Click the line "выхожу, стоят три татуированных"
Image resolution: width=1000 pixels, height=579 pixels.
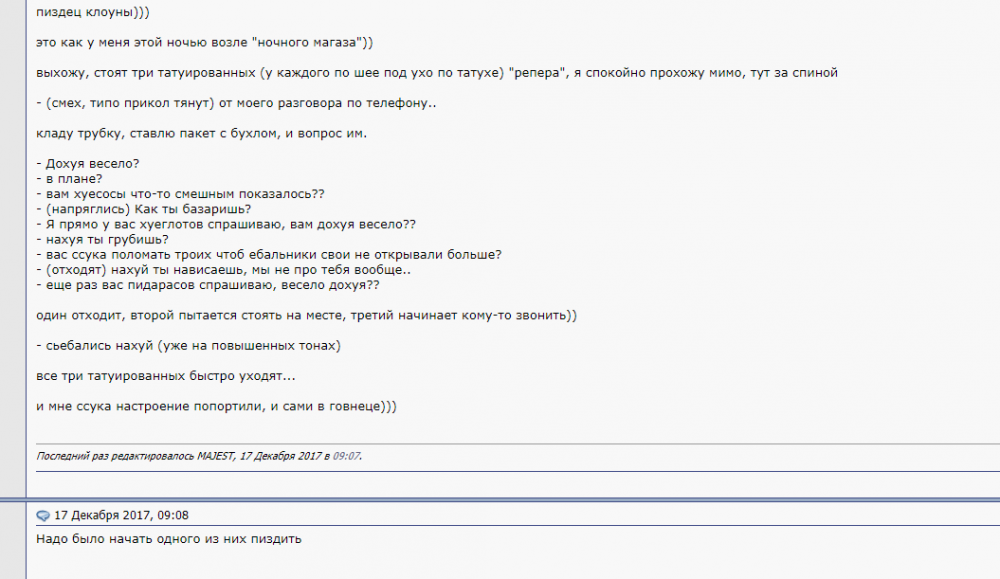(437, 73)
